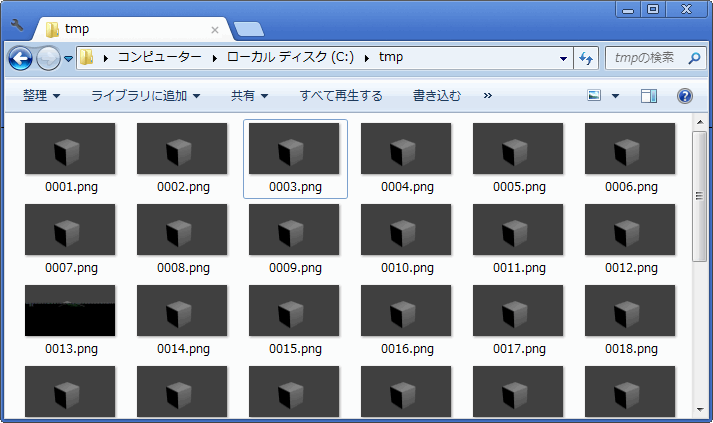Click the 0013.png file name label

click(71, 349)
